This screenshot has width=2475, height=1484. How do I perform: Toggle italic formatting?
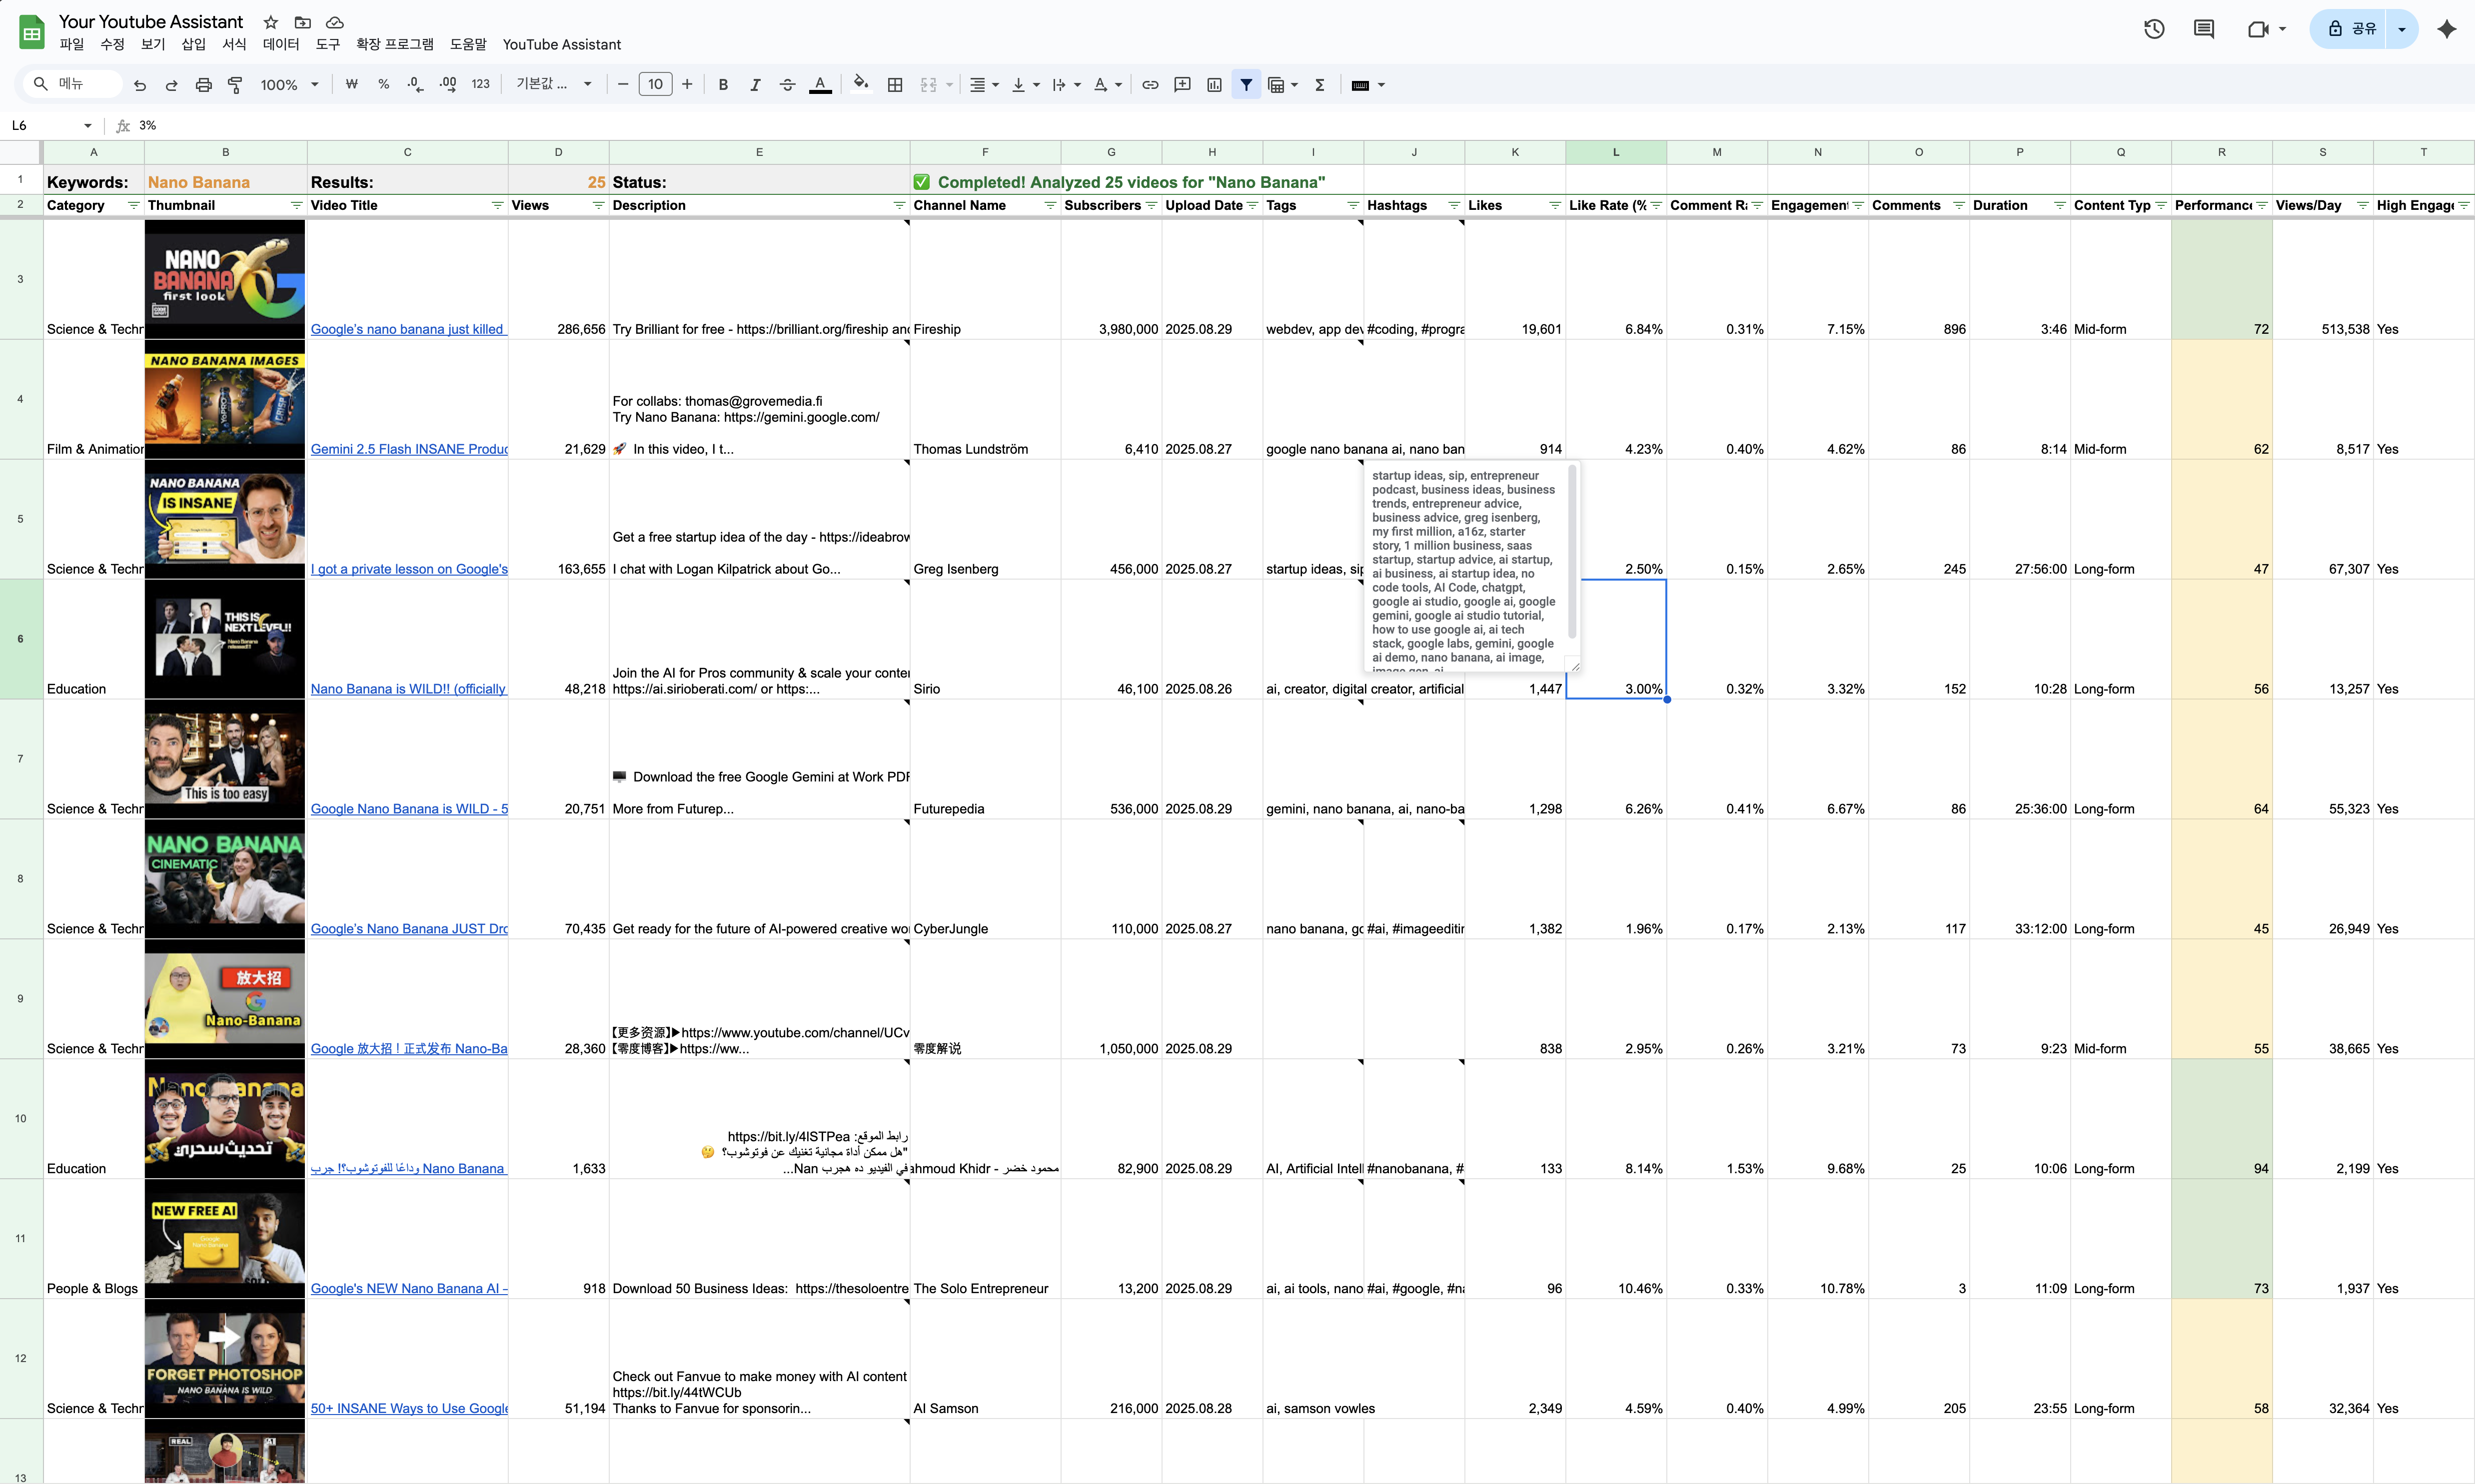click(x=755, y=85)
